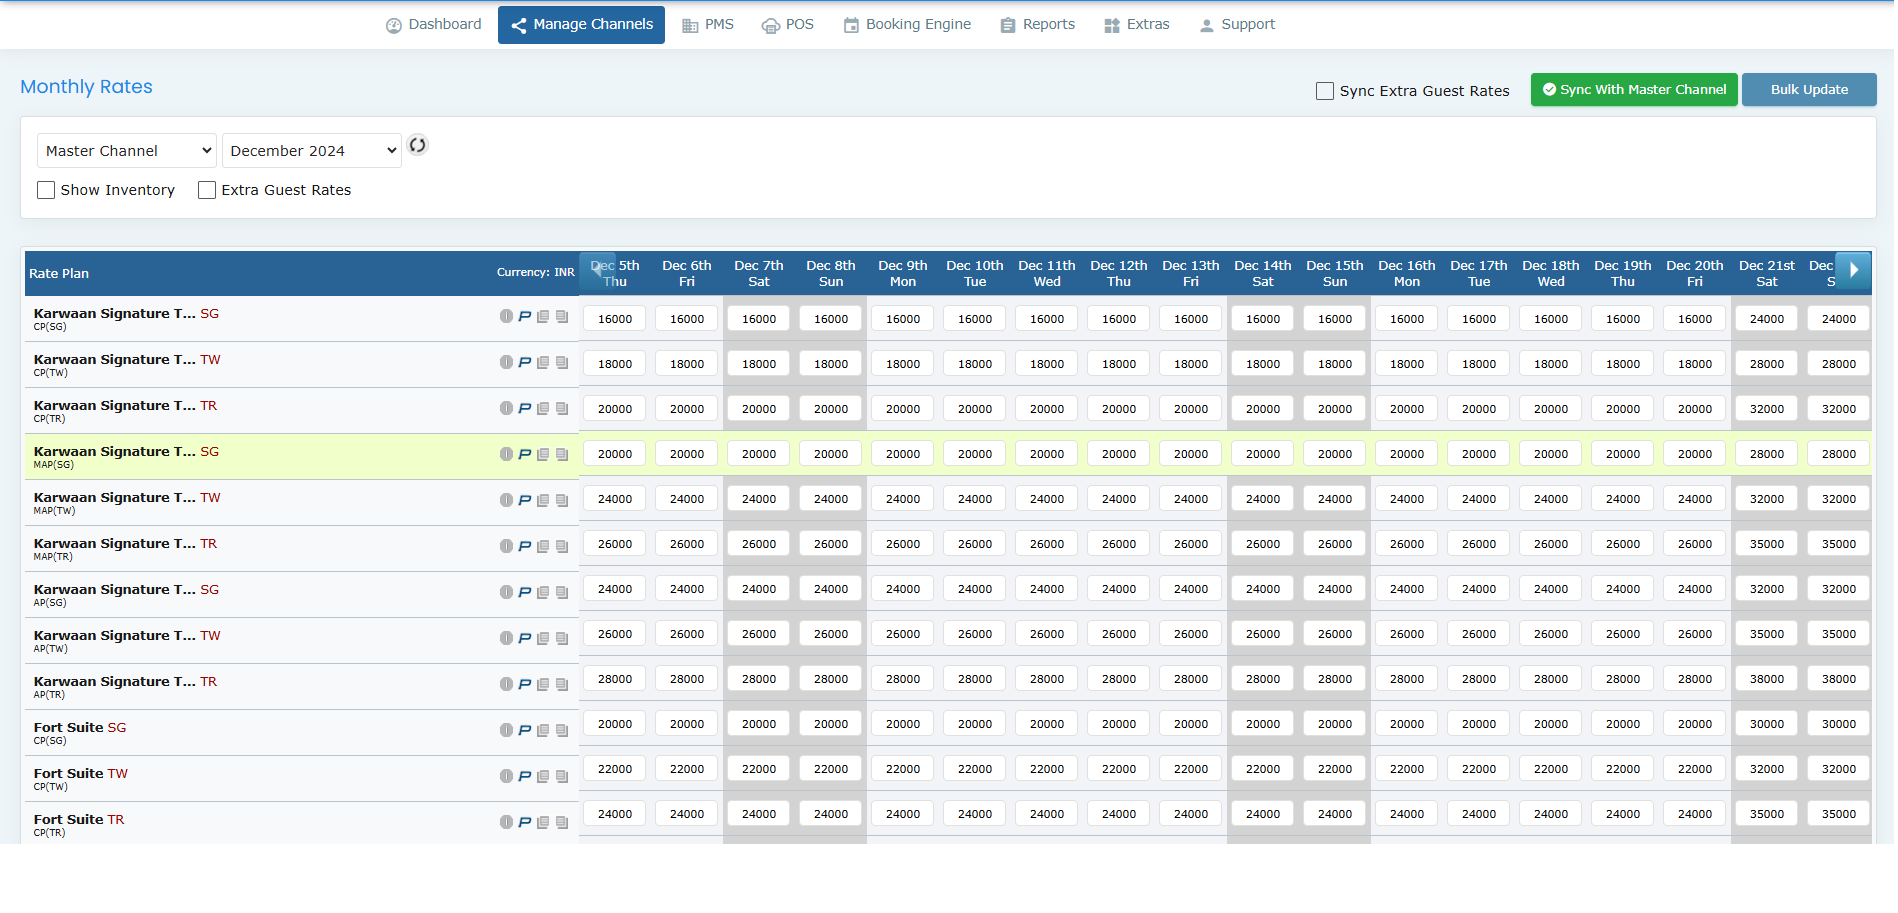Open the Booking Engine icon

[x=851, y=23]
